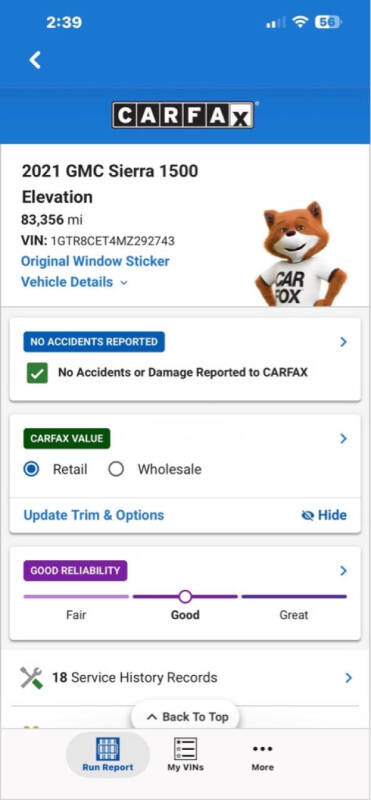Select the Wholesale radio button
This screenshot has height=800, width=371.
click(116, 469)
